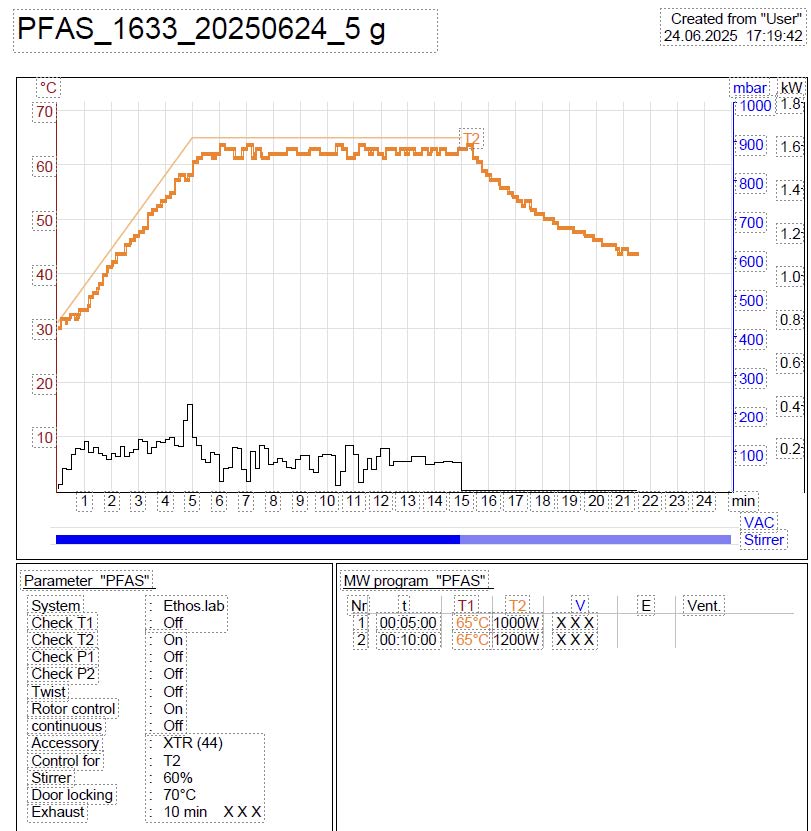Click the blue Stirrer progress bar
Image resolution: width=811 pixels, height=831 pixels.
(x=393, y=540)
